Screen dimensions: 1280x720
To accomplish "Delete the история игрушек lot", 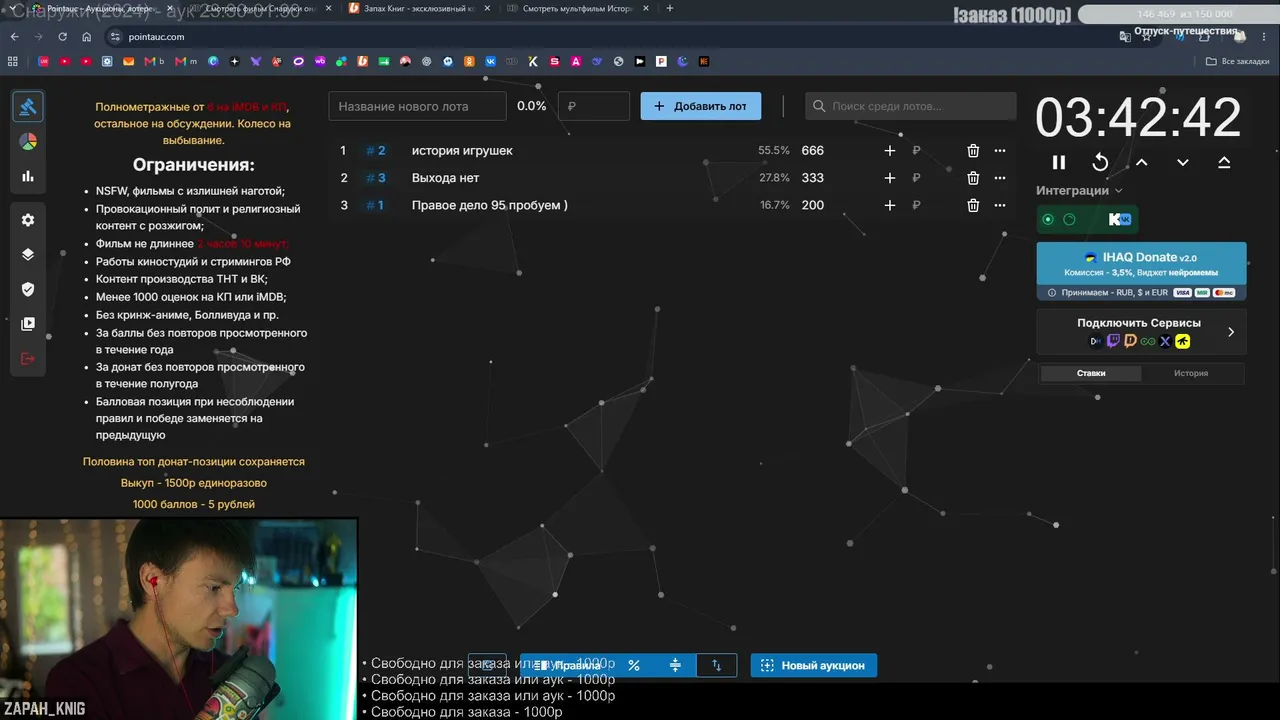I will pyautogui.click(x=973, y=151).
